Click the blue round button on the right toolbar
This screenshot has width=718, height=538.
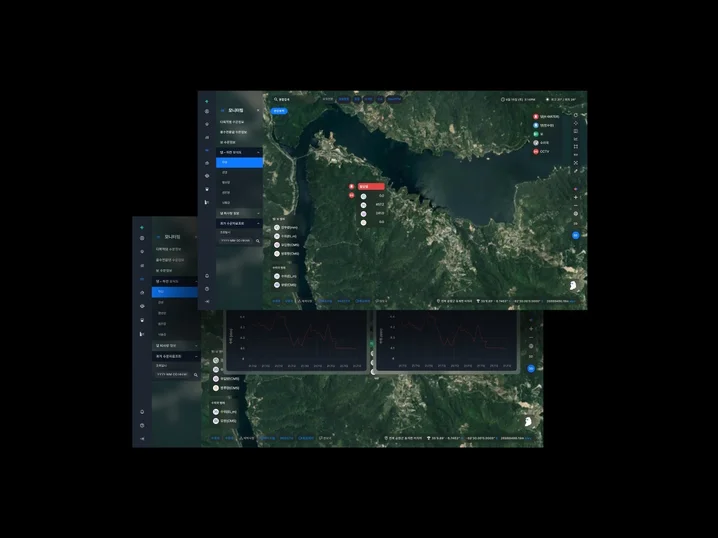point(576,235)
